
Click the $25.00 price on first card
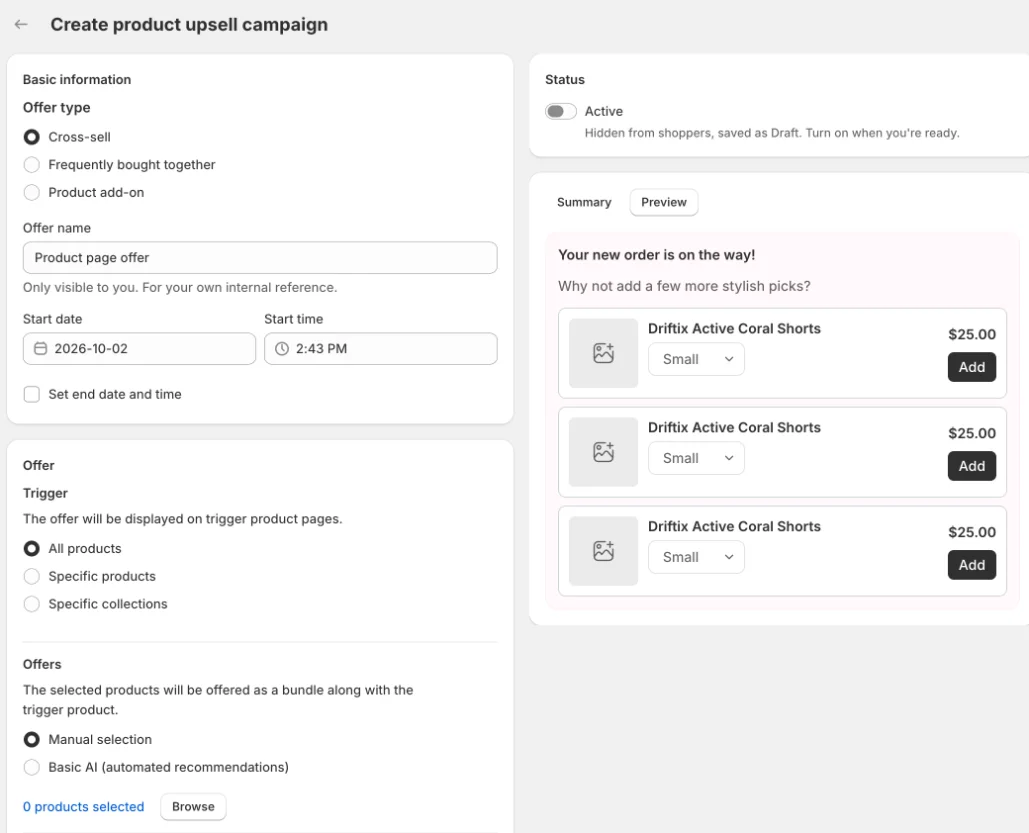coord(971,334)
